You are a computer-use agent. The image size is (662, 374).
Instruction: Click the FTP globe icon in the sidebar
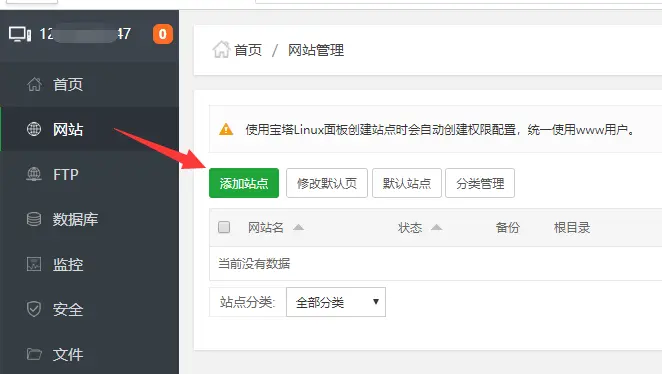pos(34,174)
